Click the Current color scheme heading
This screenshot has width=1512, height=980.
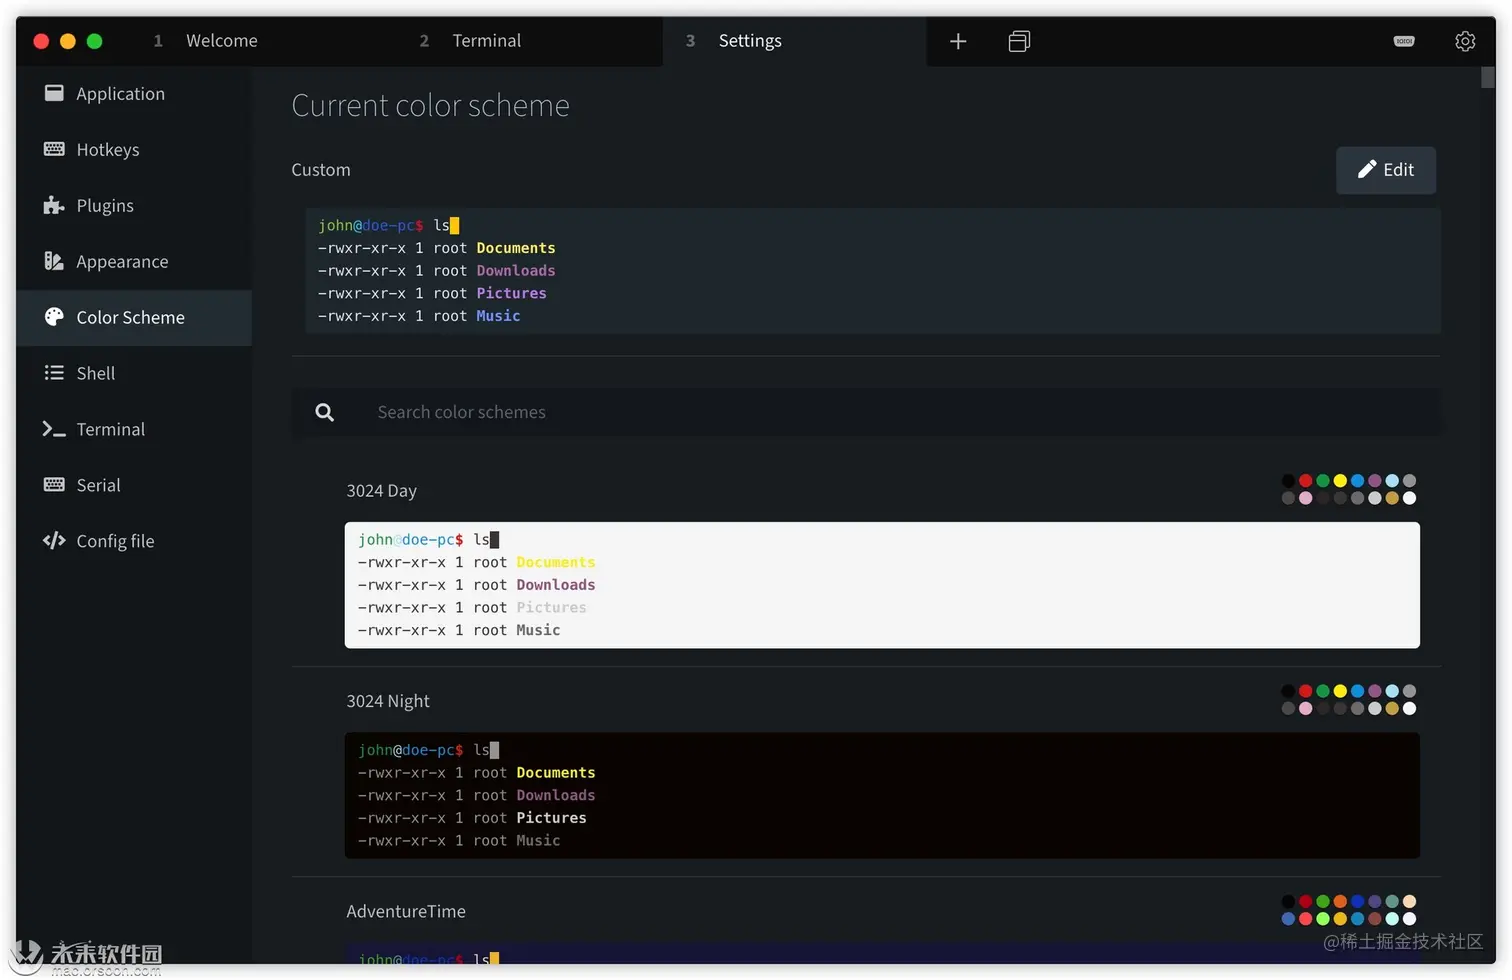[x=430, y=105]
